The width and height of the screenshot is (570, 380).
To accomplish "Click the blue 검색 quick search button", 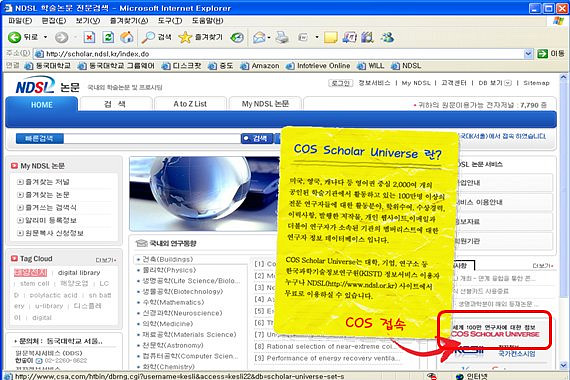I will pos(257,138).
